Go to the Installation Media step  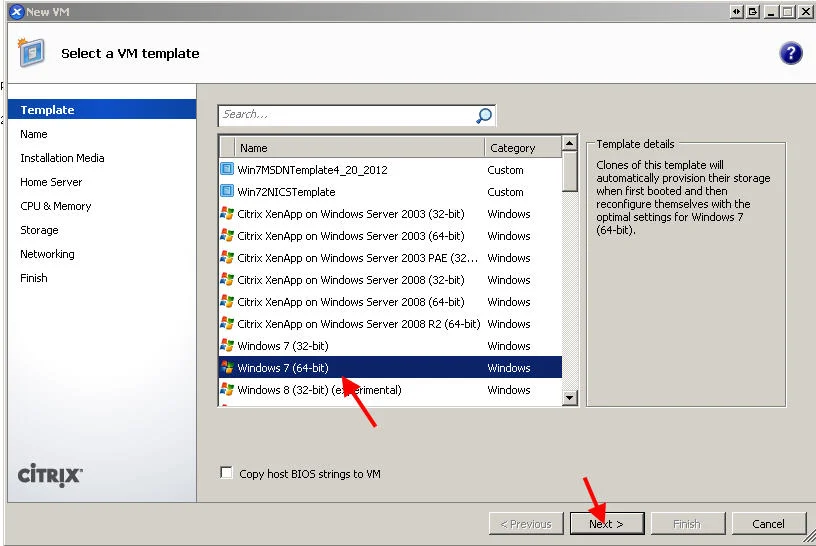tap(62, 158)
